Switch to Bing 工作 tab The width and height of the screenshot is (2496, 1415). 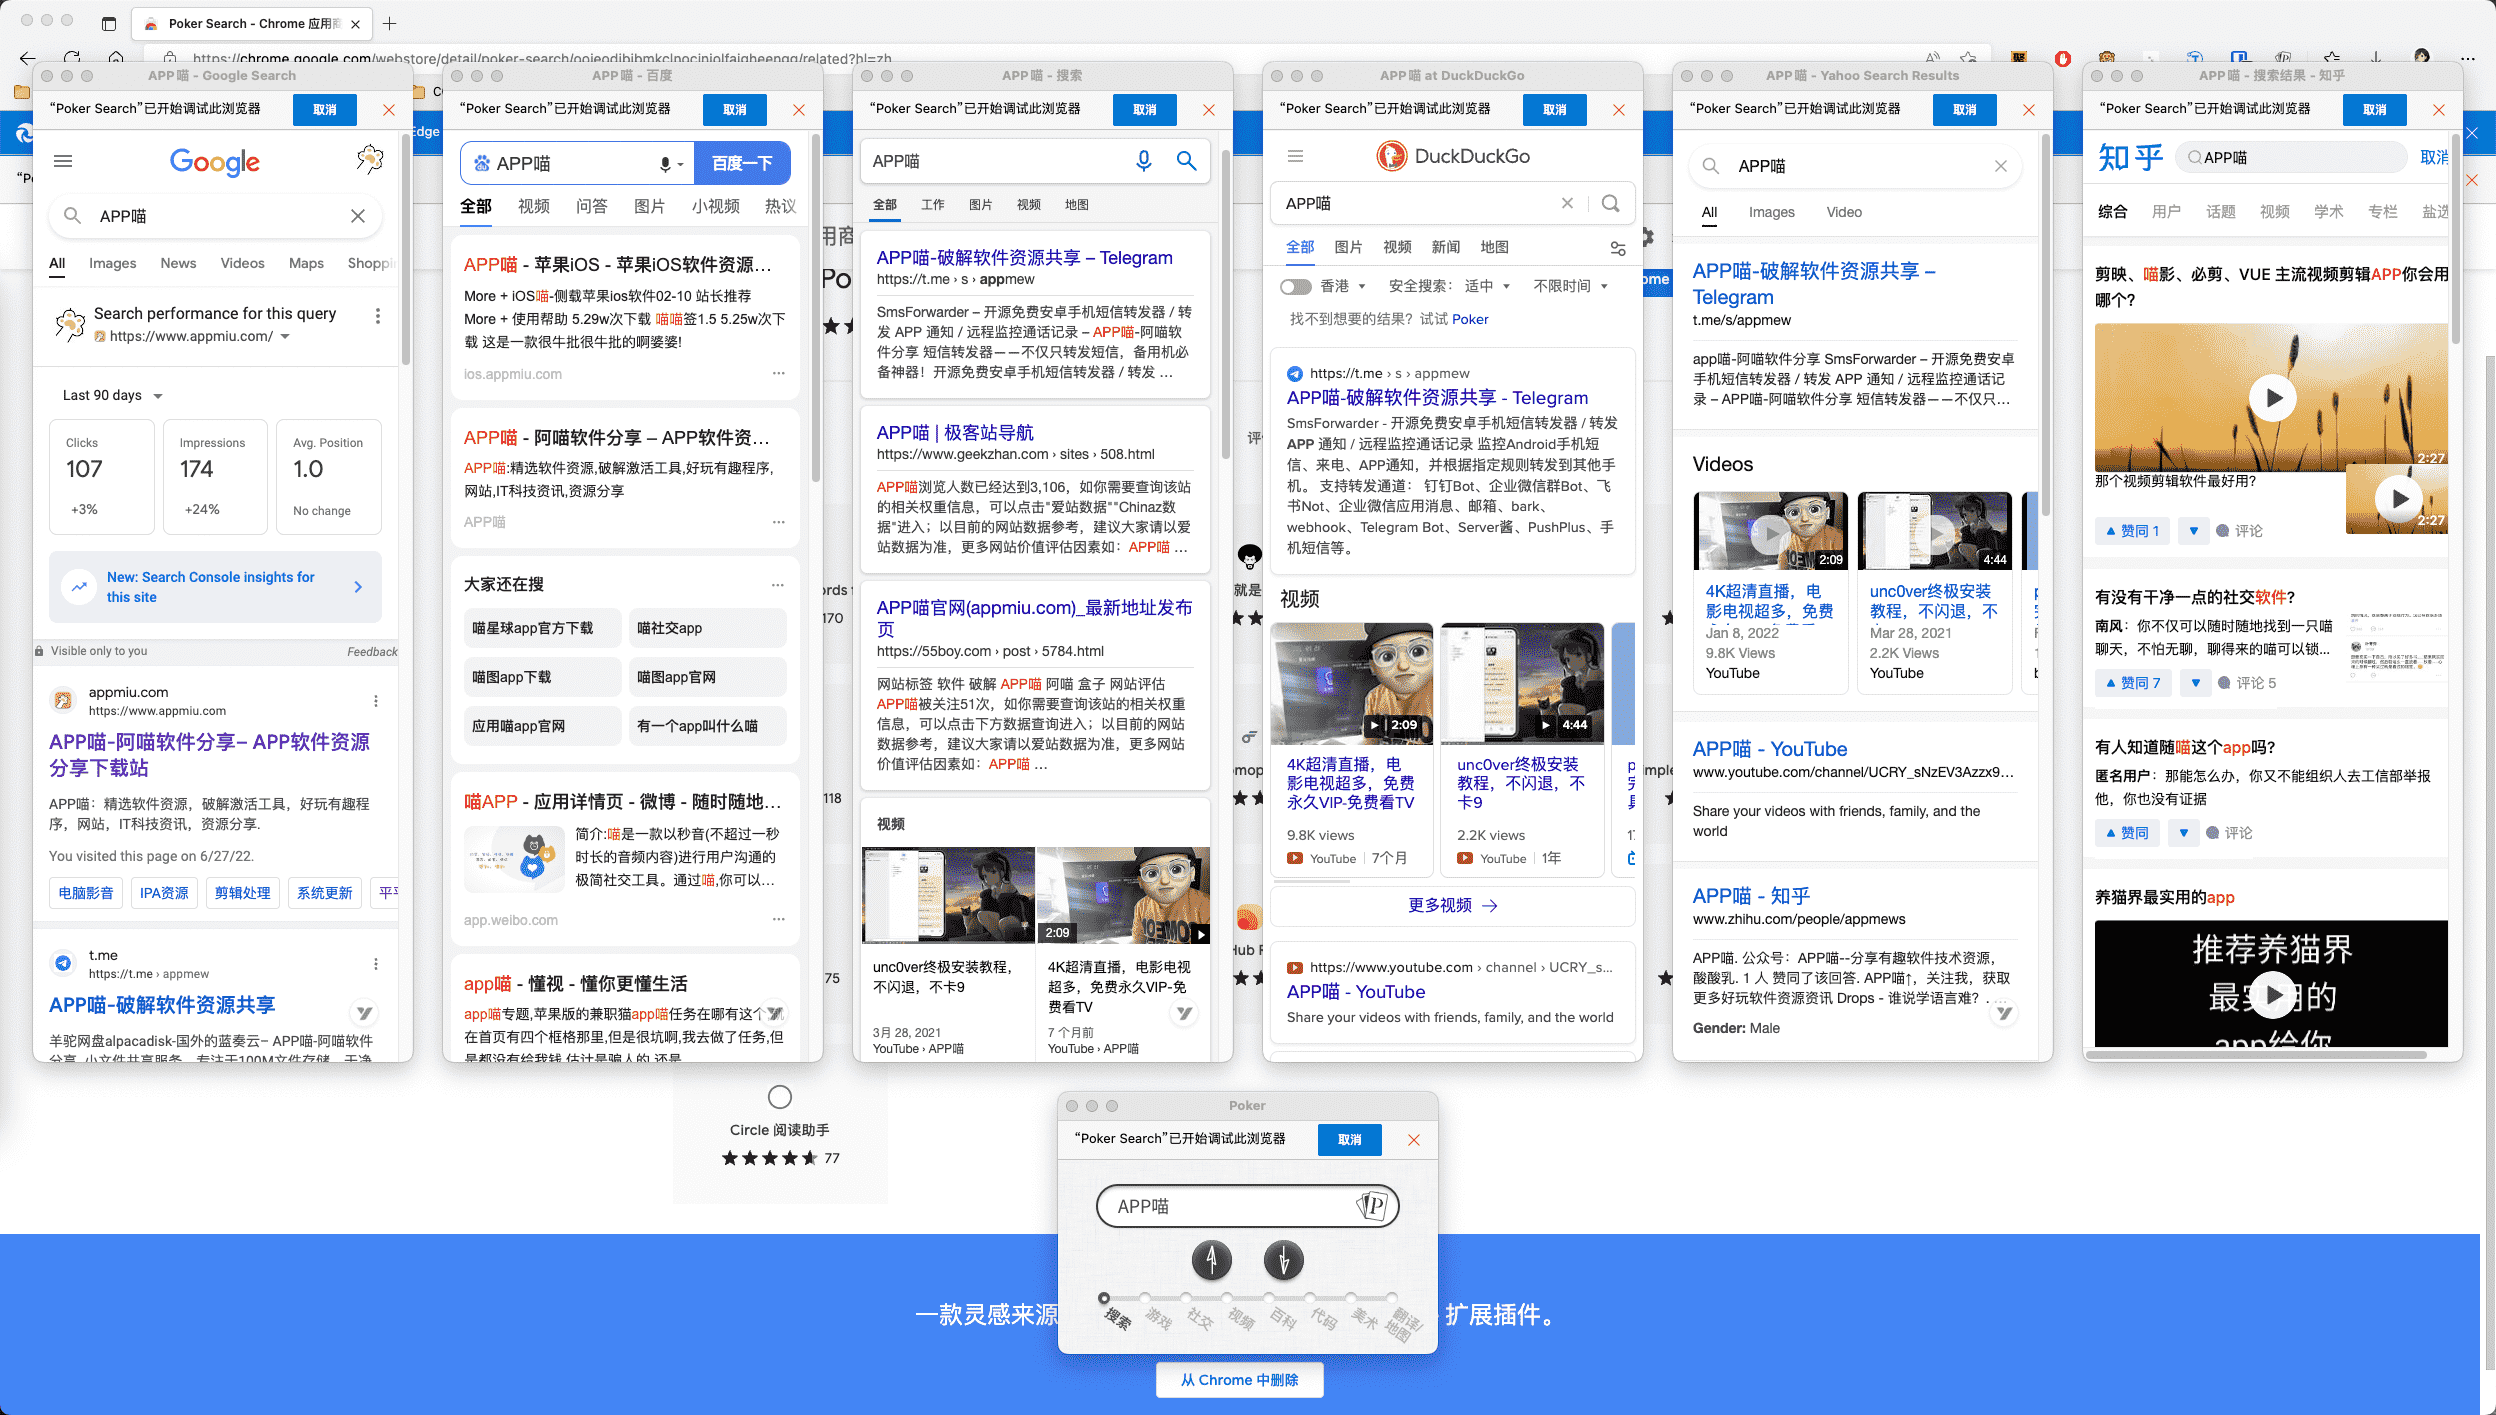[x=932, y=205]
